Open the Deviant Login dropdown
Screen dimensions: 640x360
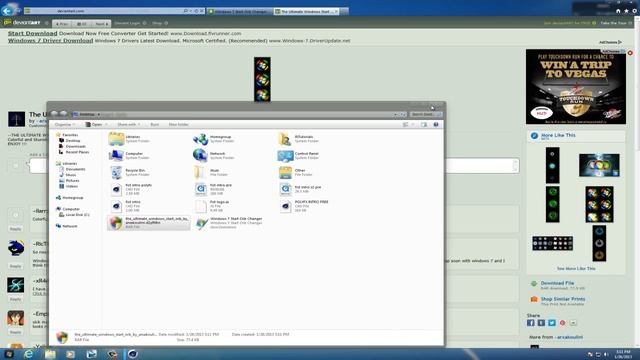[x=130, y=23]
